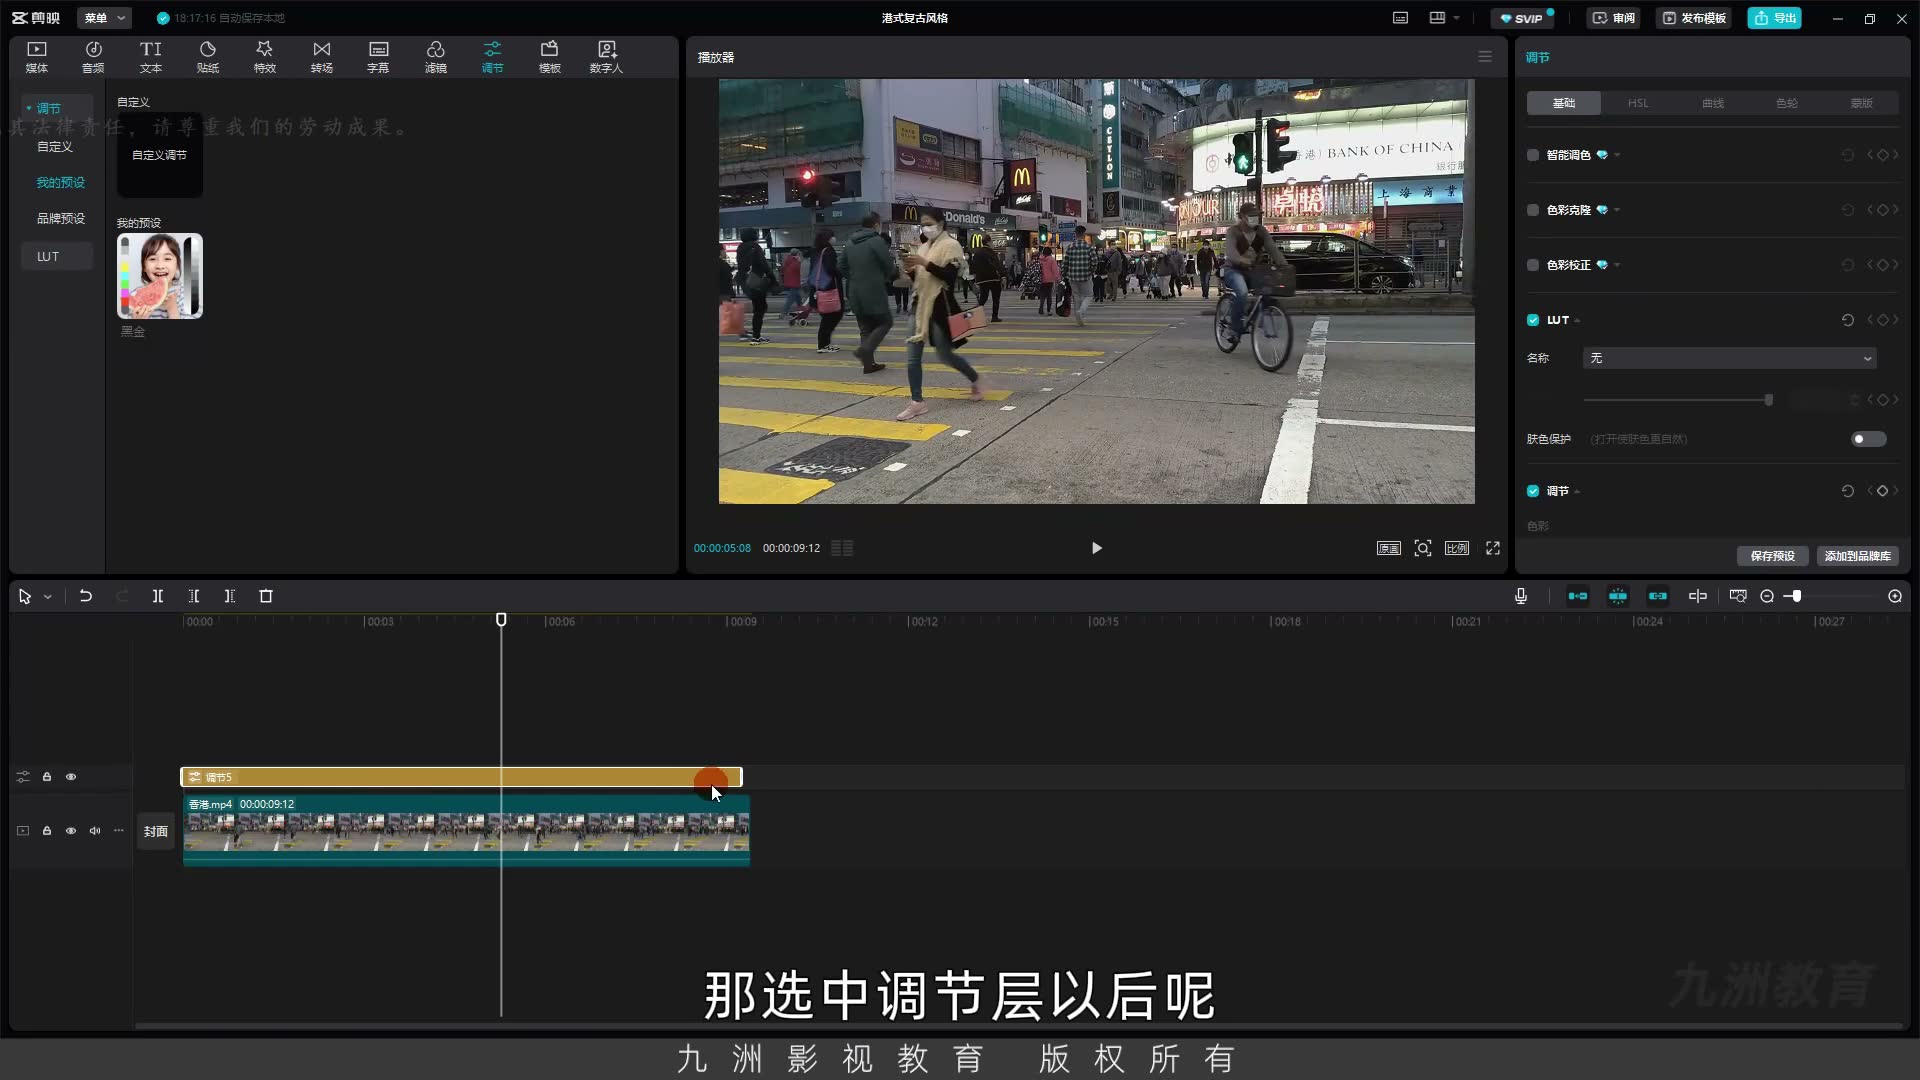Switch to the 蒙版 mask tab
The height and width of the screenshot is (1080, 1920).
pos(1861,103)
